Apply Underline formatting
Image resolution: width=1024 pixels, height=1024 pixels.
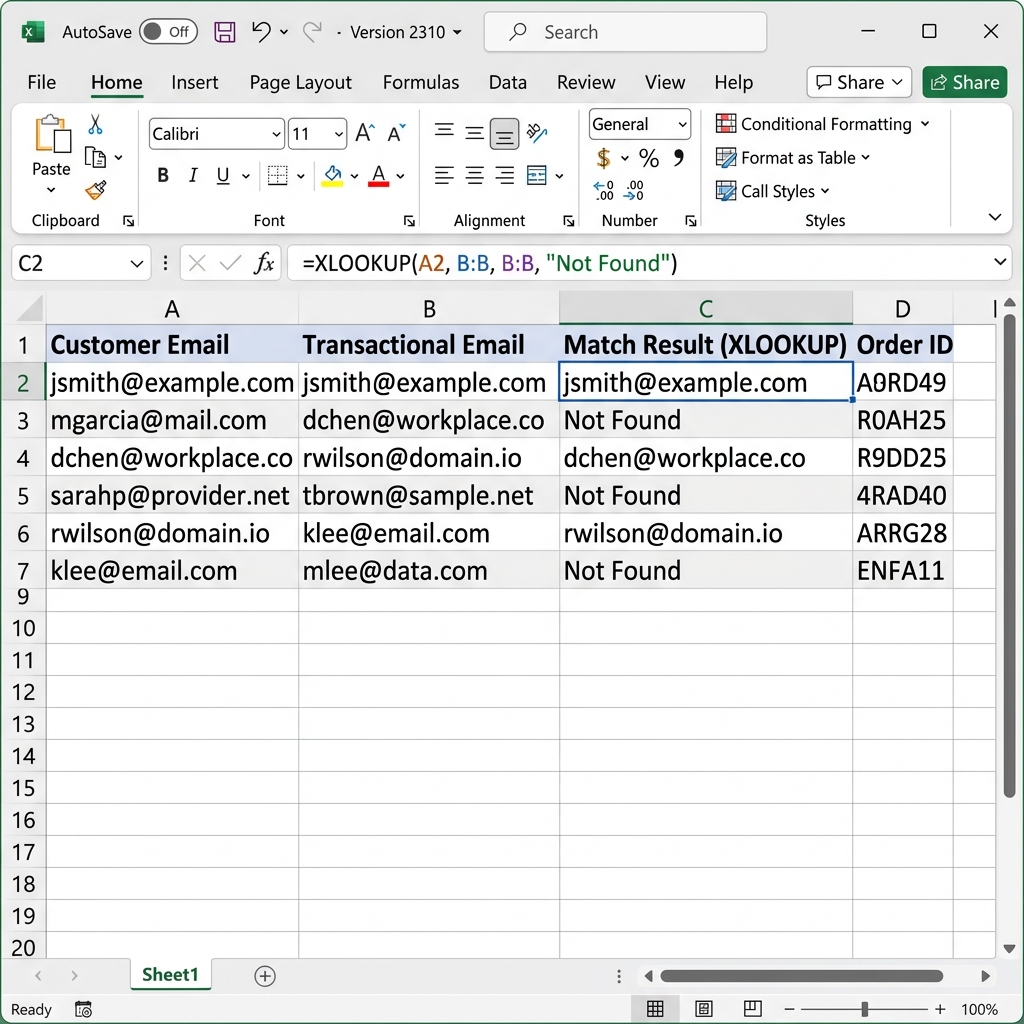223,175
